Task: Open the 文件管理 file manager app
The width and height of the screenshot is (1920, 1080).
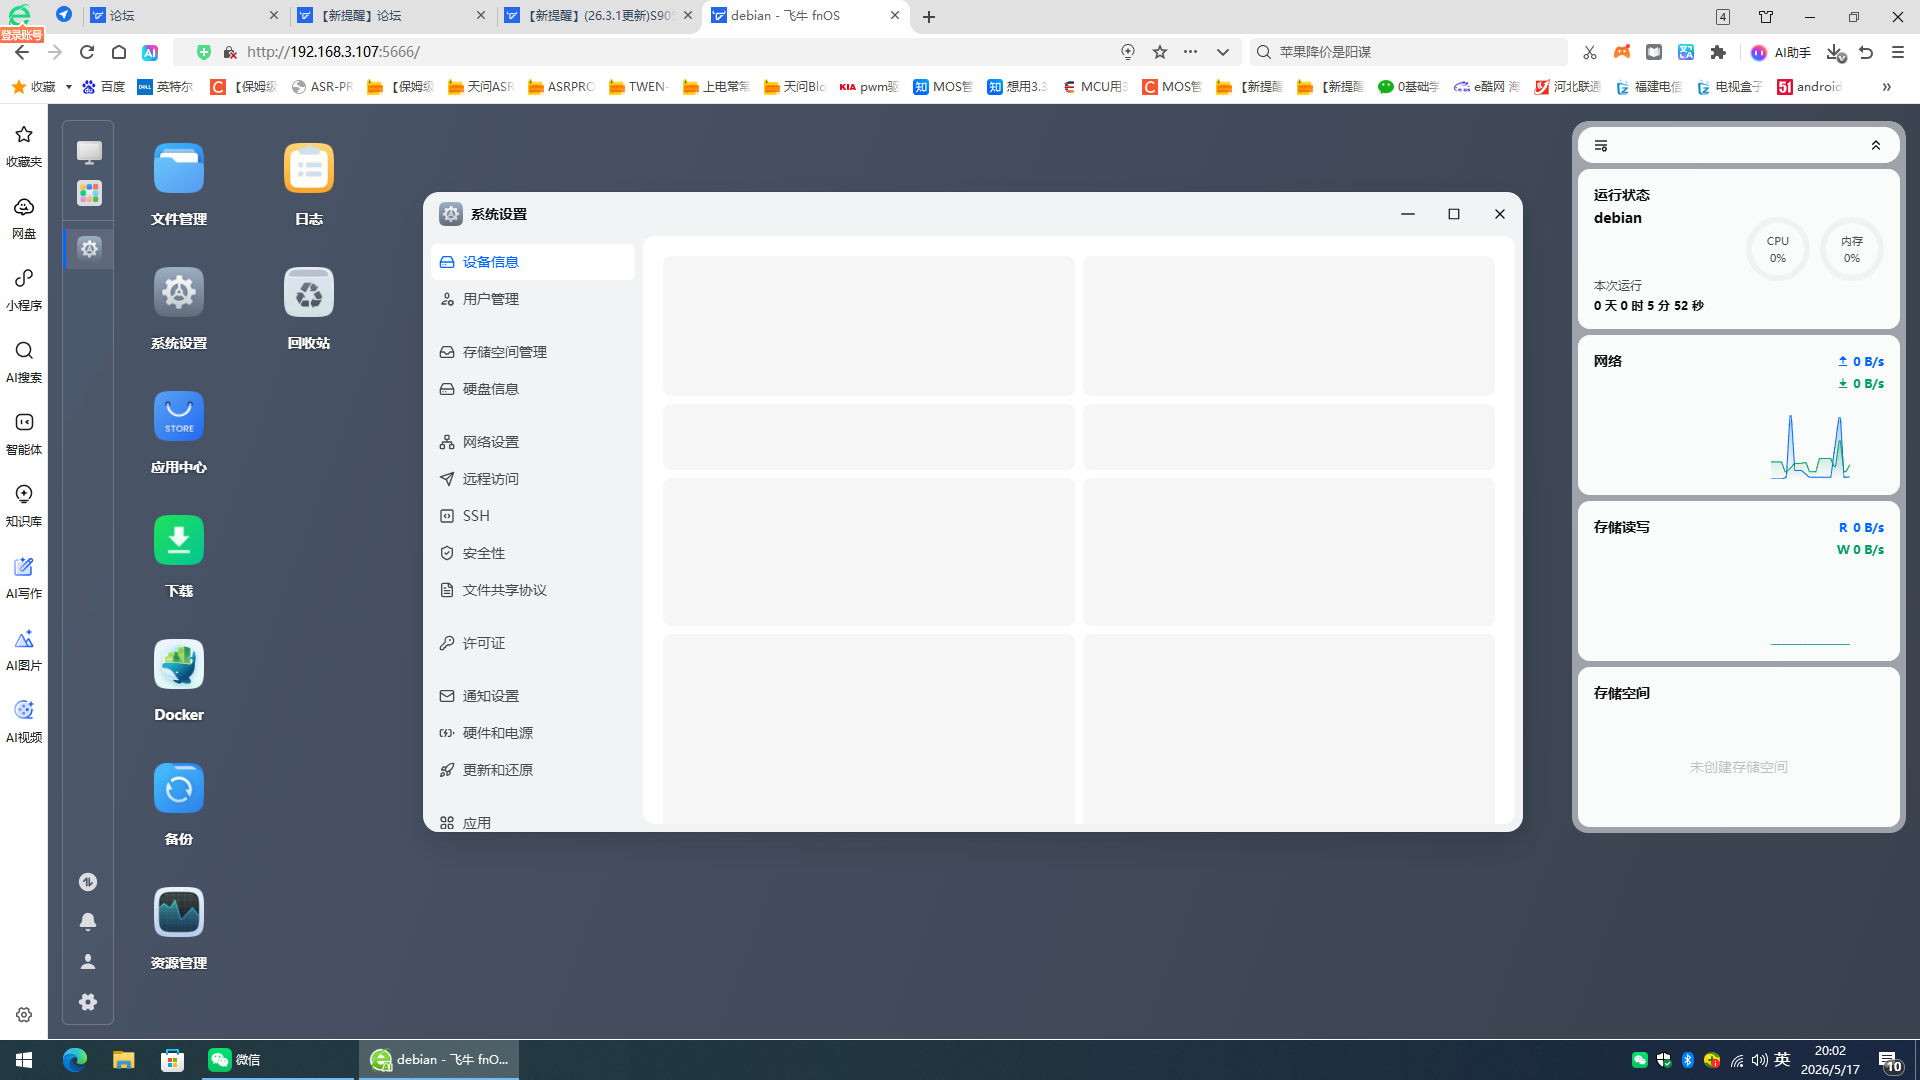Action: click(x=179, y=168)
